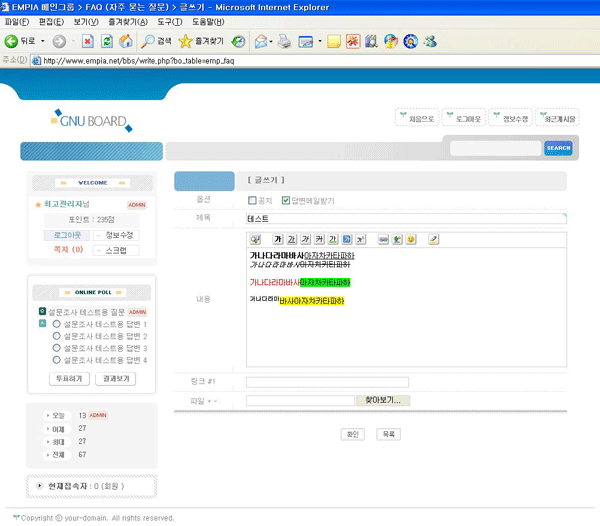This screenshot has width=600, height=526.
Task: Open the Back button history dropdown arrow
Action: point(41,41)
